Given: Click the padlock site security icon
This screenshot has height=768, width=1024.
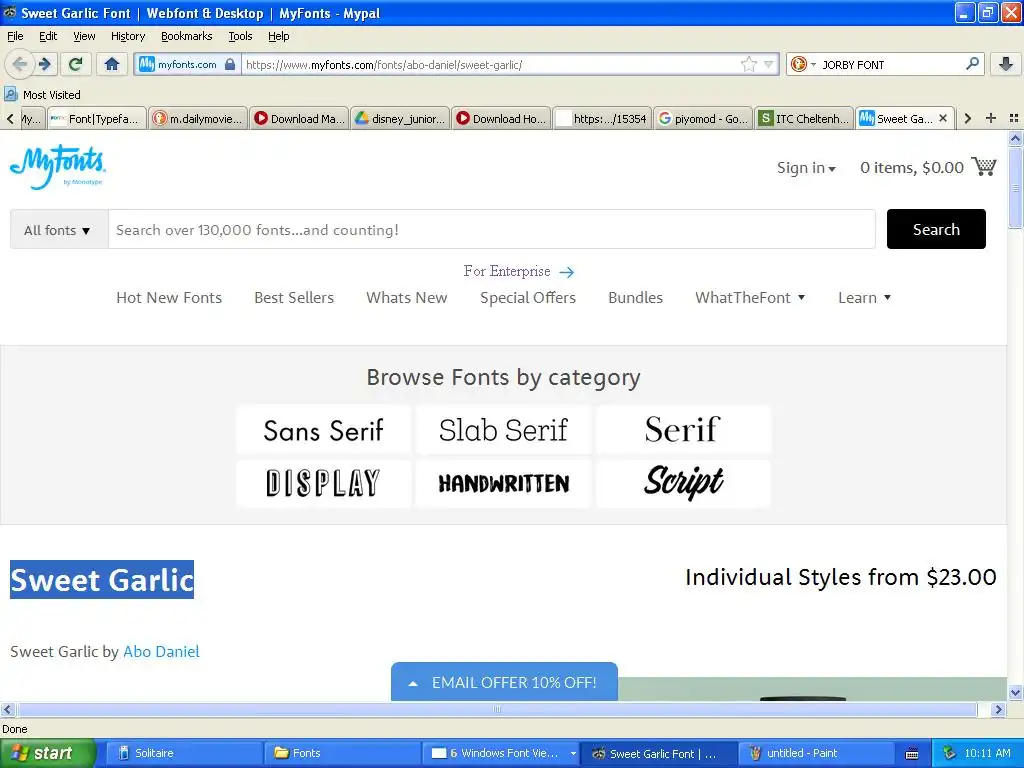Looking at the screenshot, I should click(x=230, y=64).
